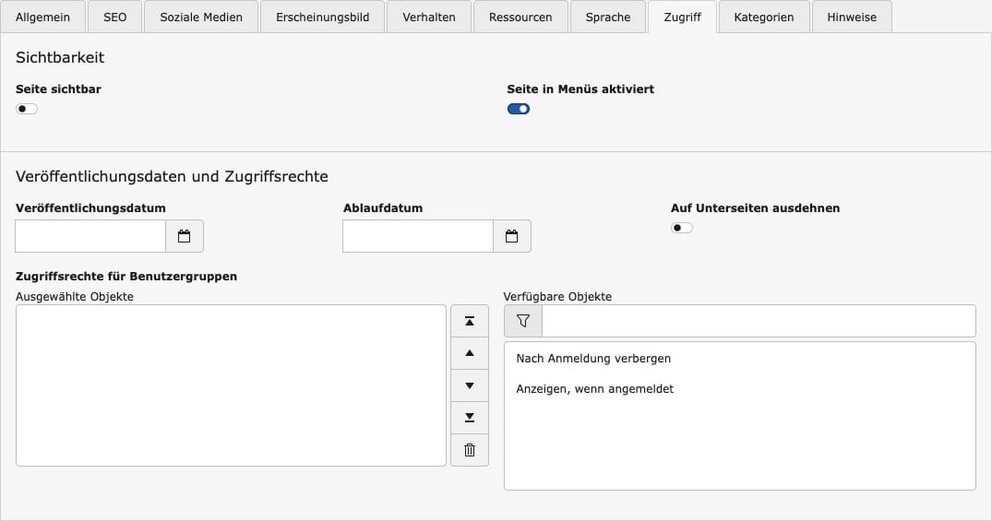
Task: Move selected item to bottom
Action: [x=470, y=418]
